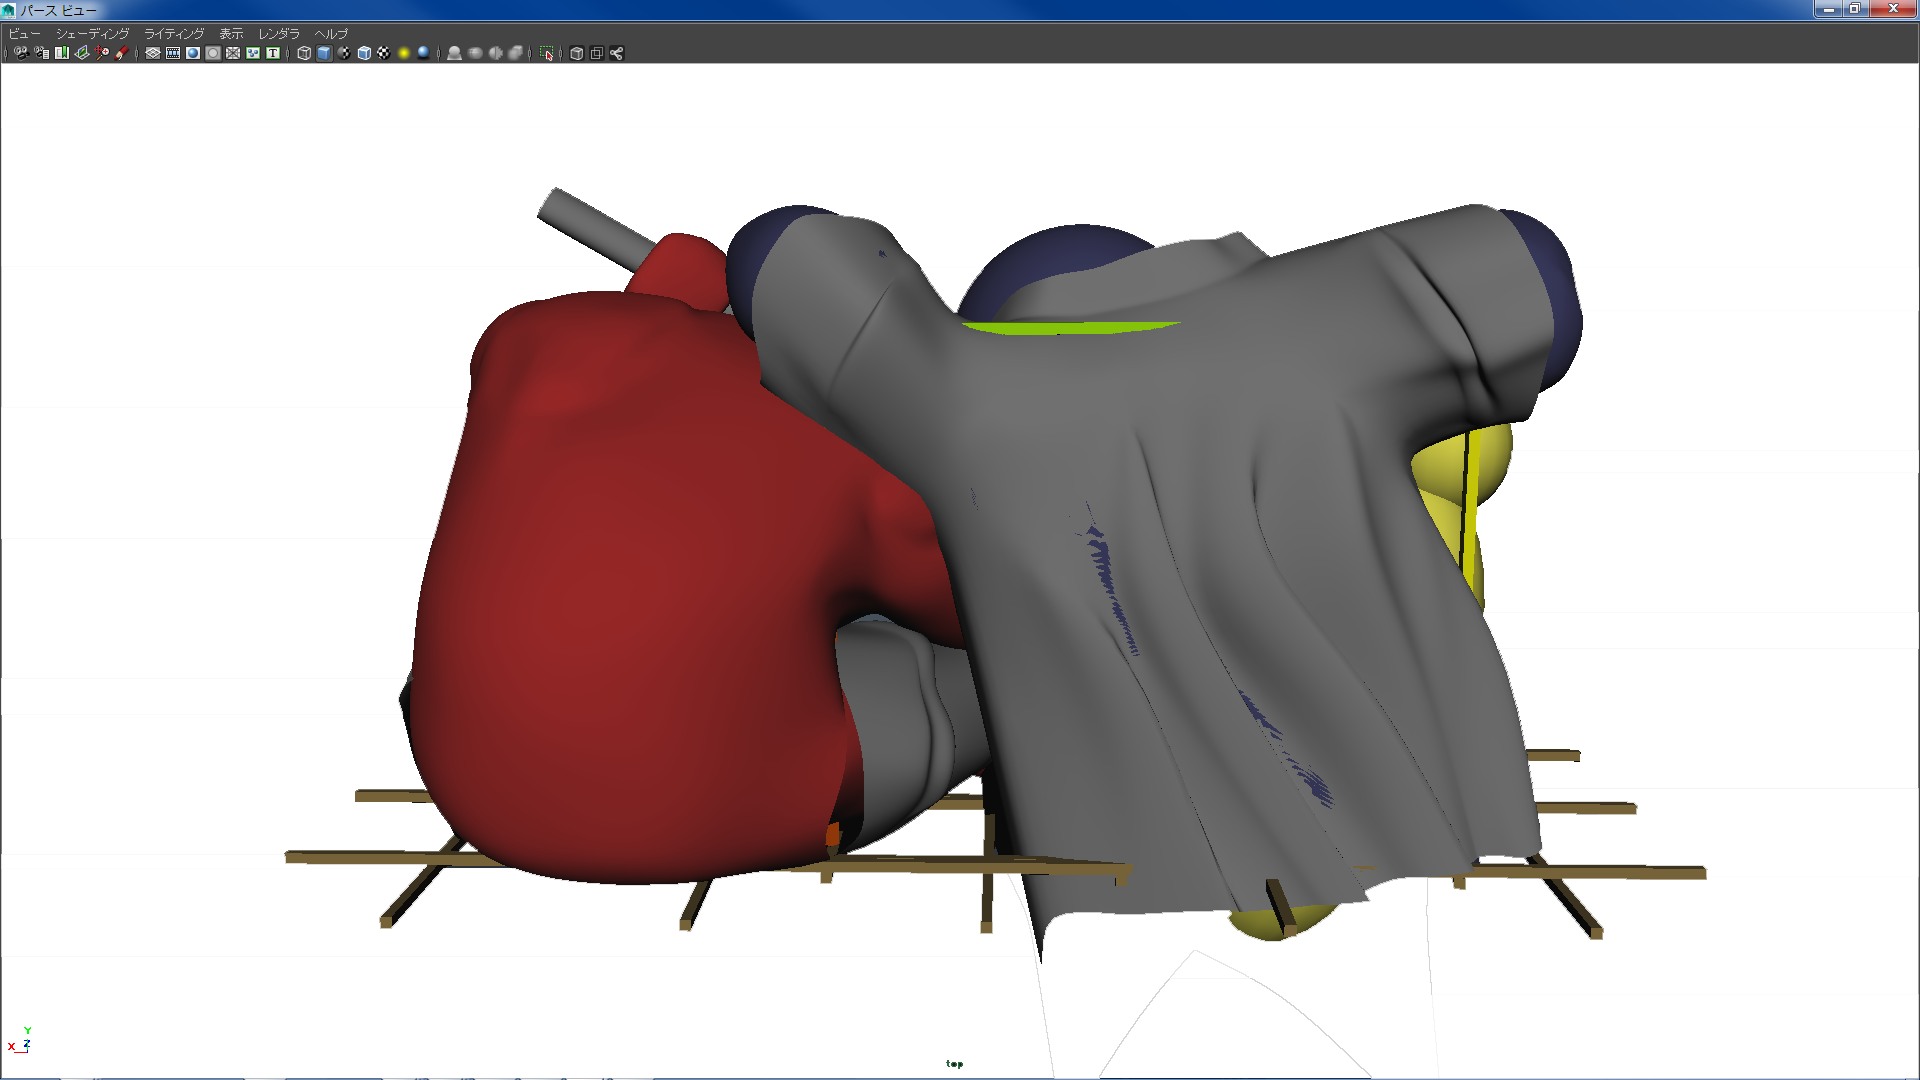1920x1080 pixels.
Task: Toggle the Film Gate display
Action: [x=173, y=53]
